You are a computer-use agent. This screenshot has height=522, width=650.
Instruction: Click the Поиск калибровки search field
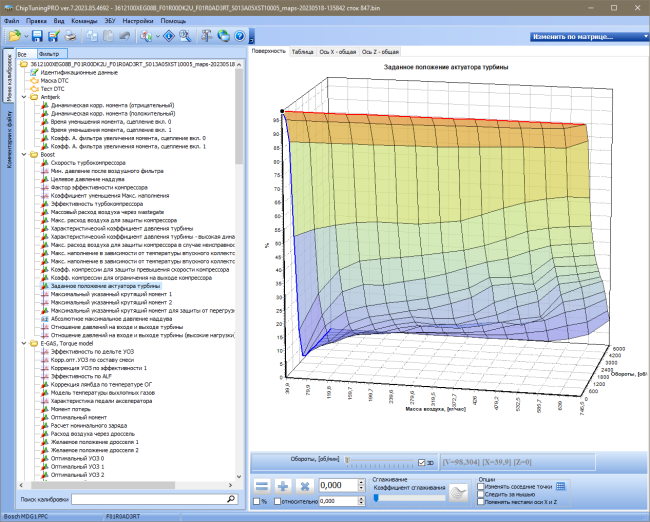click(155, 499)
